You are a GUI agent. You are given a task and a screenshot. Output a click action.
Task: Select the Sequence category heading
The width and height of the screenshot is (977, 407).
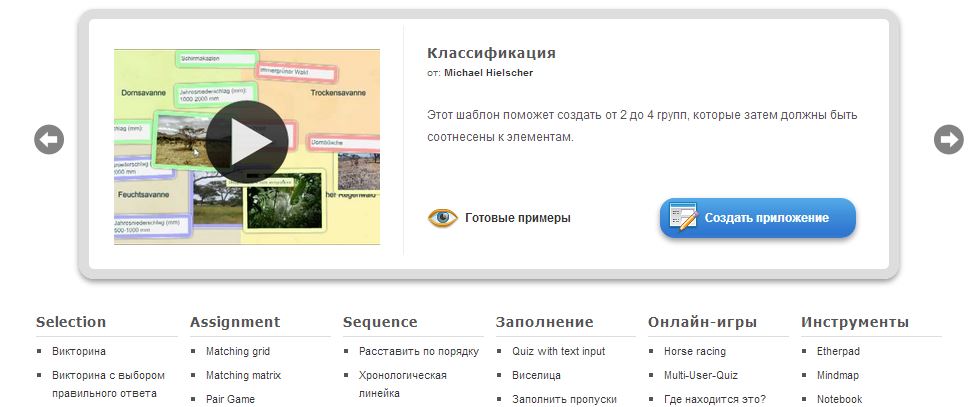click(x=380, y=322)
